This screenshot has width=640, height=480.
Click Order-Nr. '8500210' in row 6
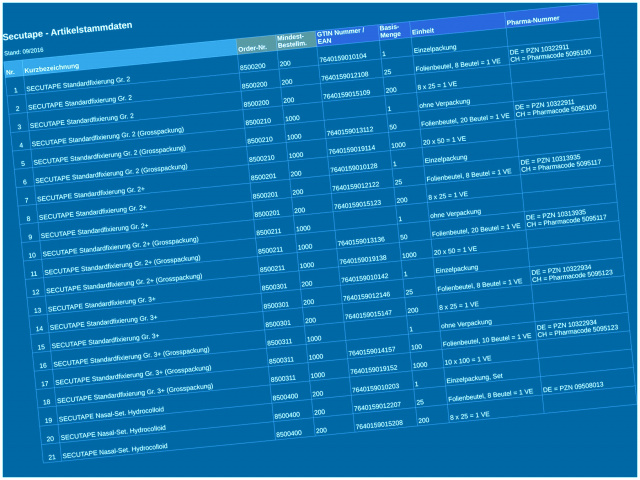(262, 158)
